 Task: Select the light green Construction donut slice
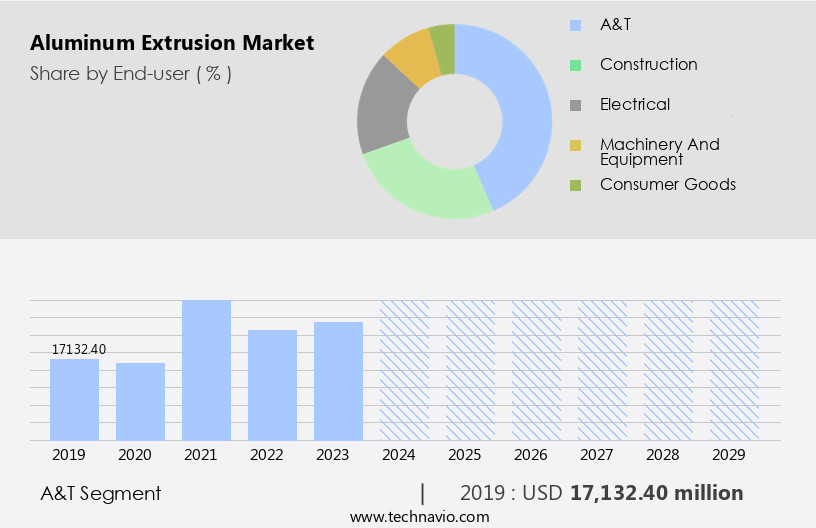425,183
